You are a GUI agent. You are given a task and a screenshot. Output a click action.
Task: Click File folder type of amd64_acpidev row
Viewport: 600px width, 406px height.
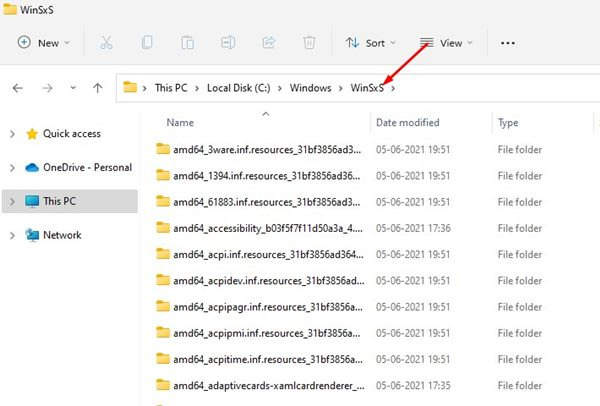click(520, 280)
